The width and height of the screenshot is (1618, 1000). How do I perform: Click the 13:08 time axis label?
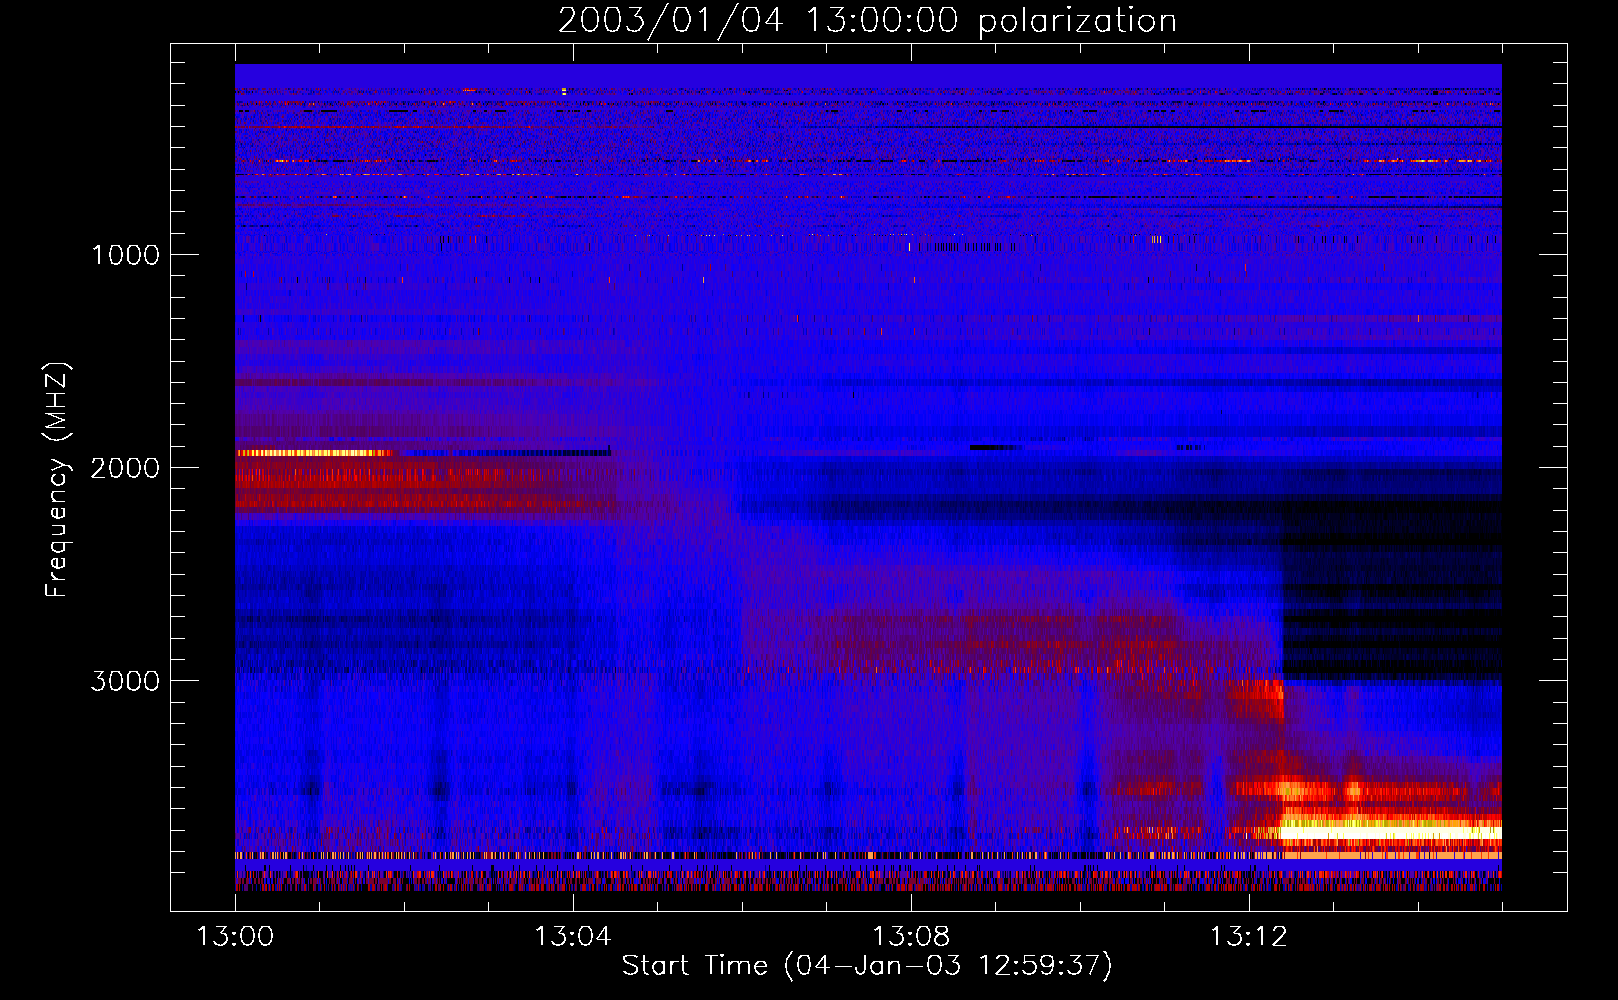click(911, 936)
